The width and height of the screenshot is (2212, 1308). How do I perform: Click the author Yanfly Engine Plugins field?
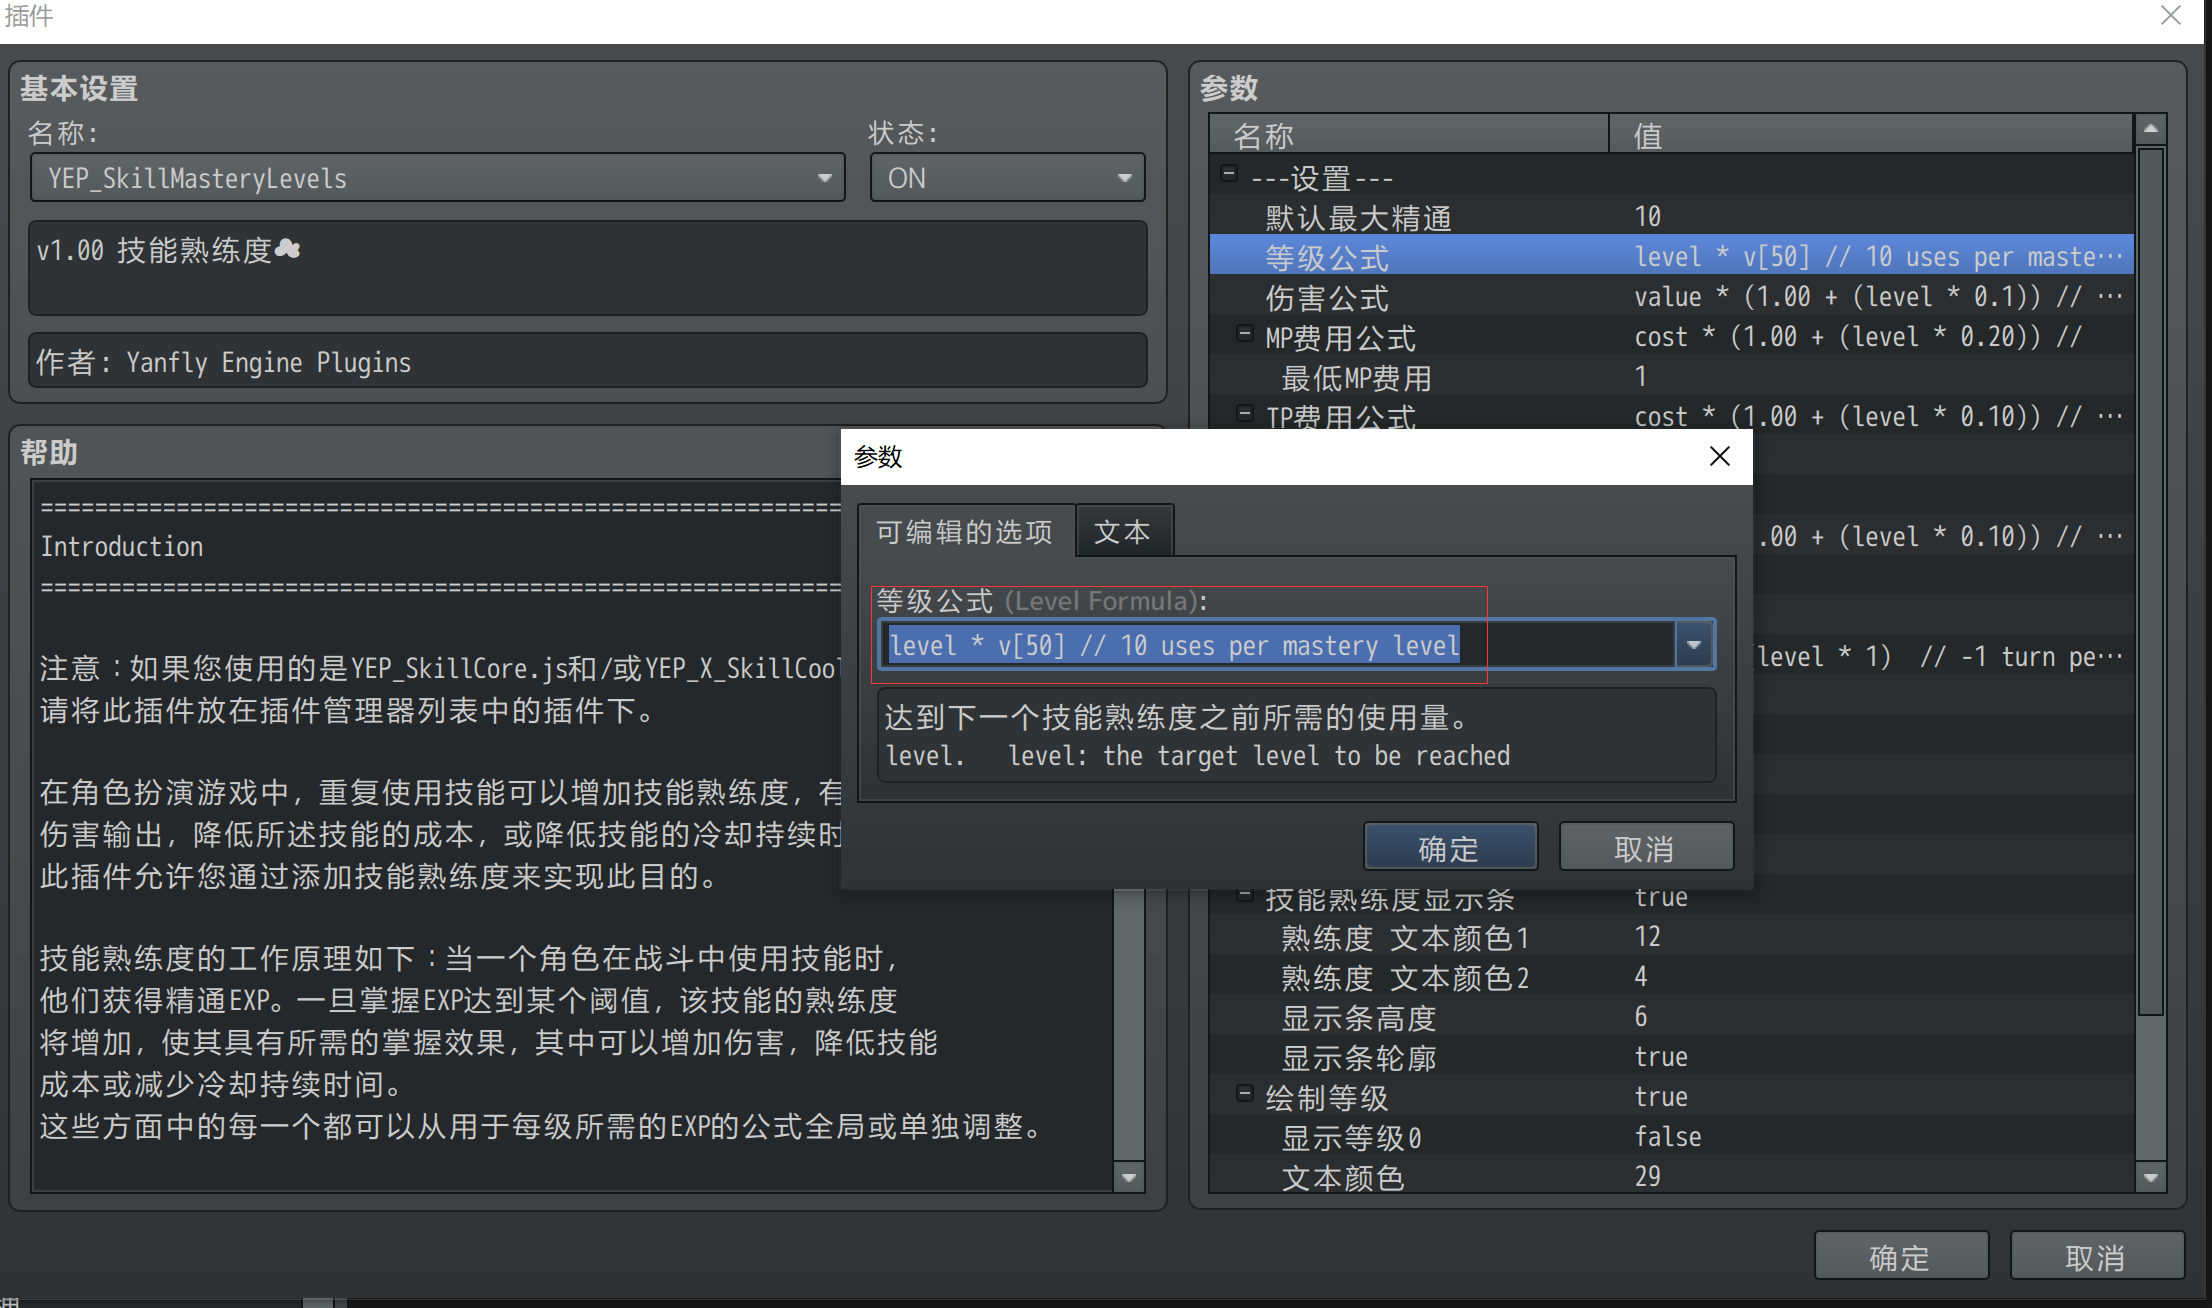coord(588,361)
